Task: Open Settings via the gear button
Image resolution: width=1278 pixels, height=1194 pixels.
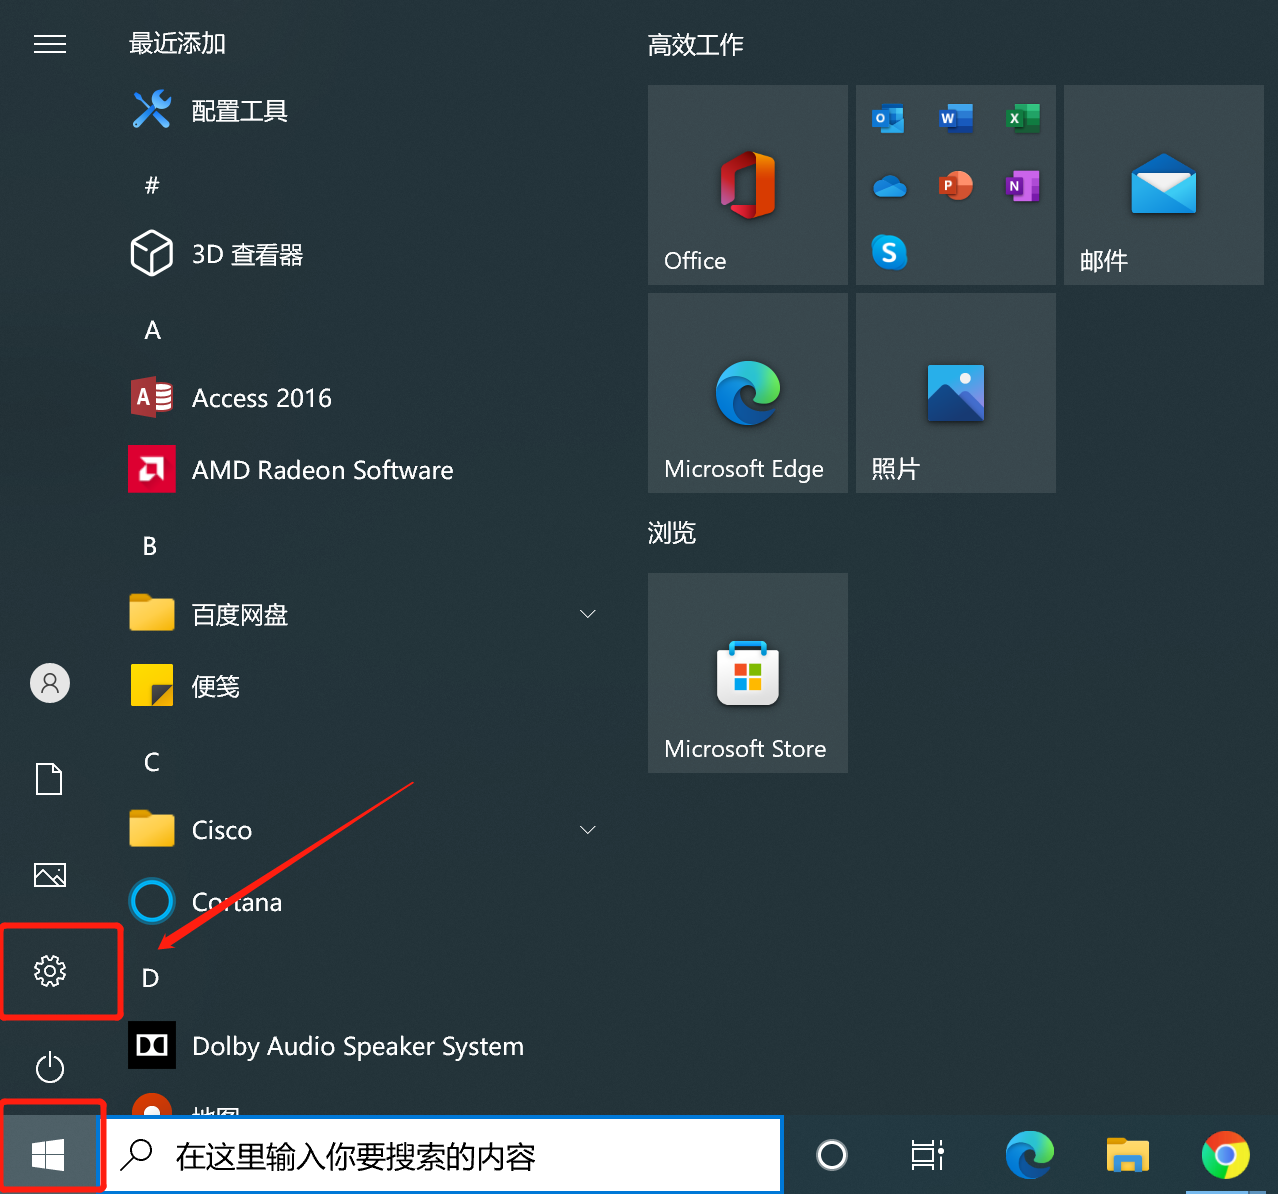Action: [49, 971]
